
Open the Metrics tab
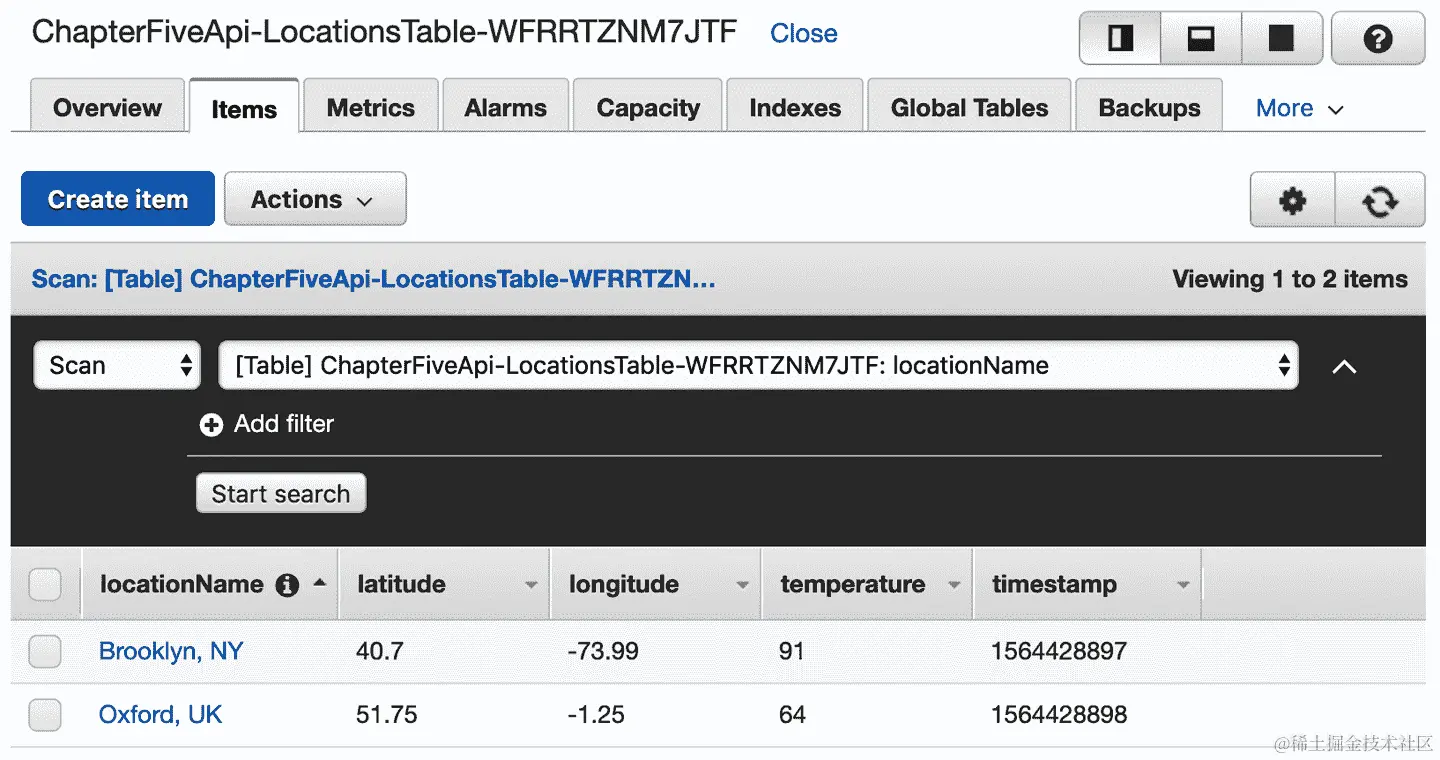click(371, 107)
